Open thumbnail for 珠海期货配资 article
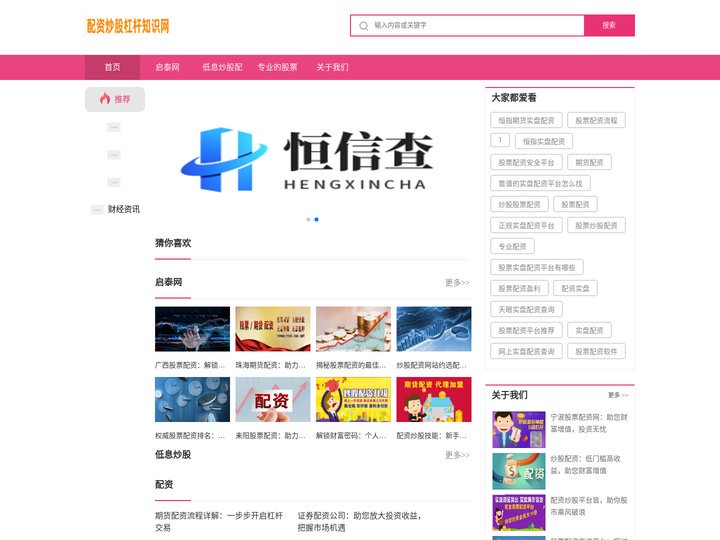This screenshot has height=540, width=720. click(x=273, y=329)
